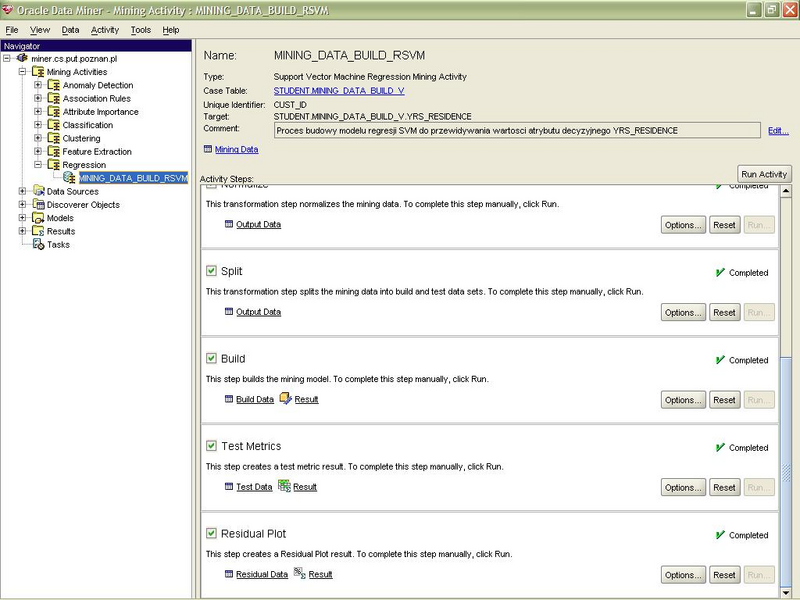Click the Residual Plot Result icon
This screenshot has width=800, height=600.
click(x=299, y=574)
